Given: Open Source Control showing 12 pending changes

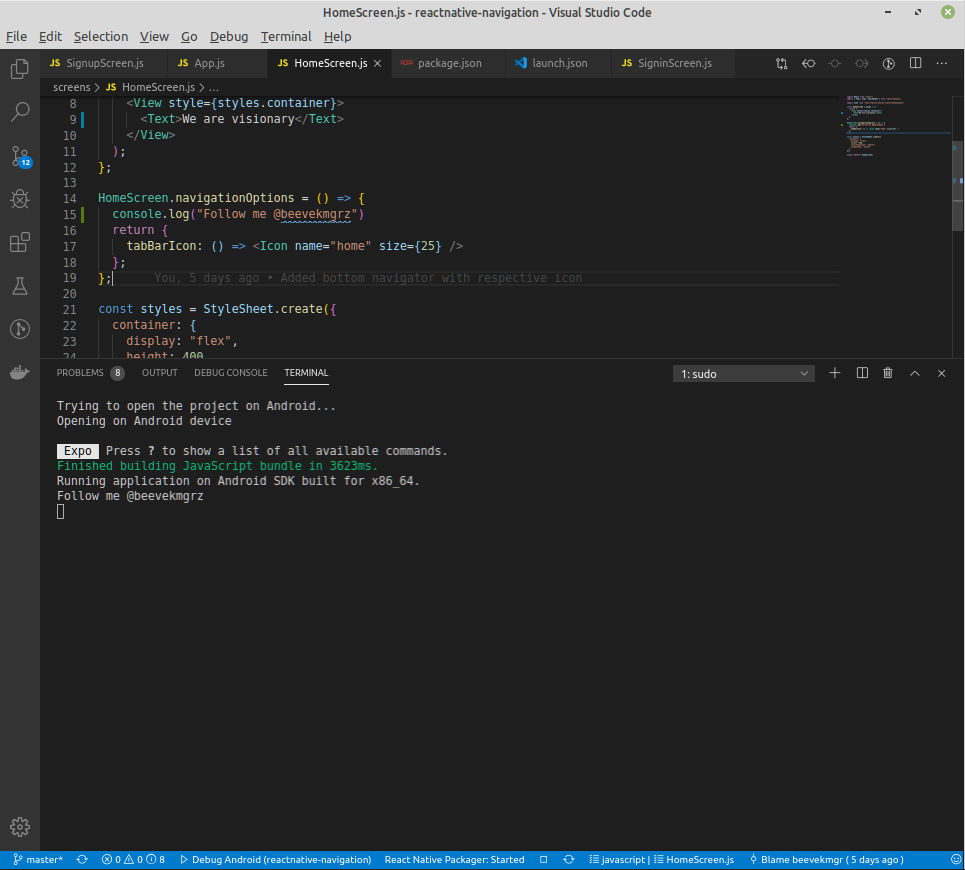Looking at the screenshot, I should (19, 155).
